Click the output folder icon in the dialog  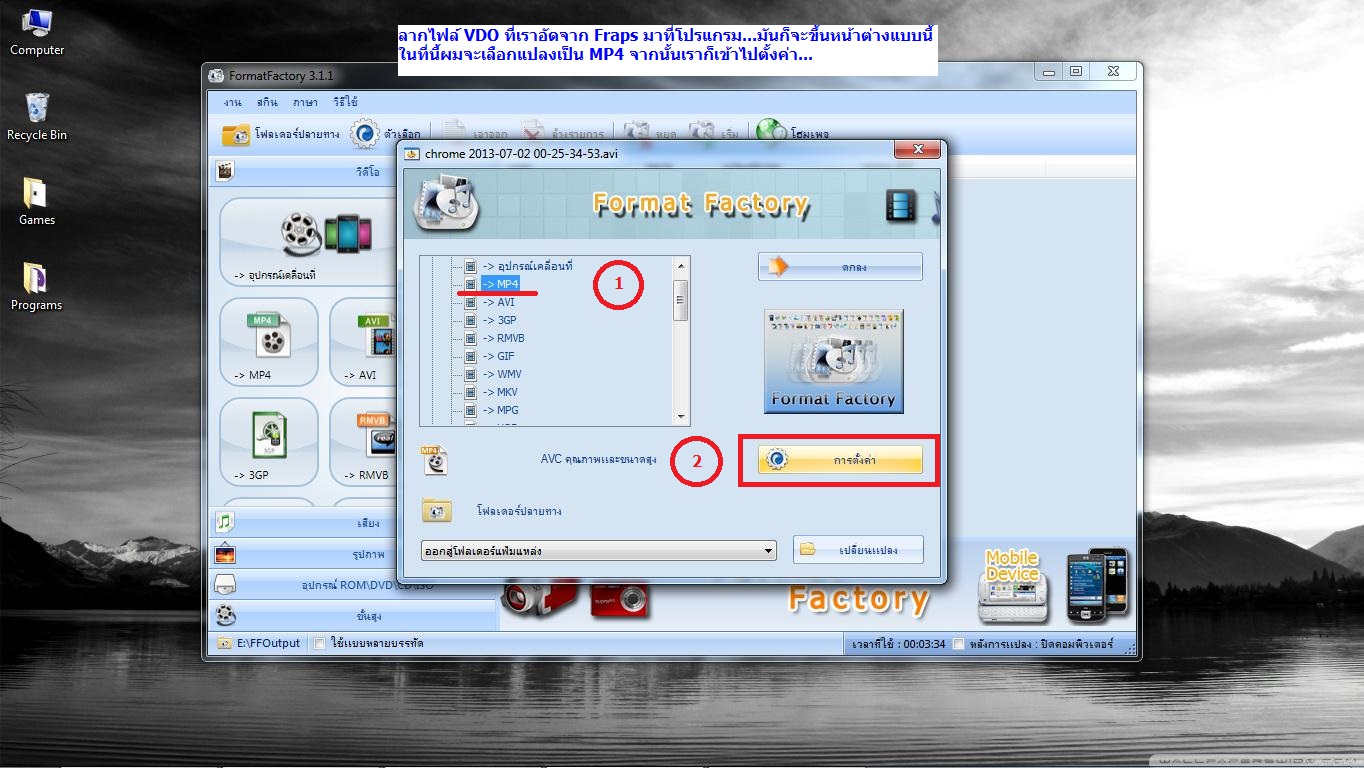pyautogui.click(x=436, y=510)
